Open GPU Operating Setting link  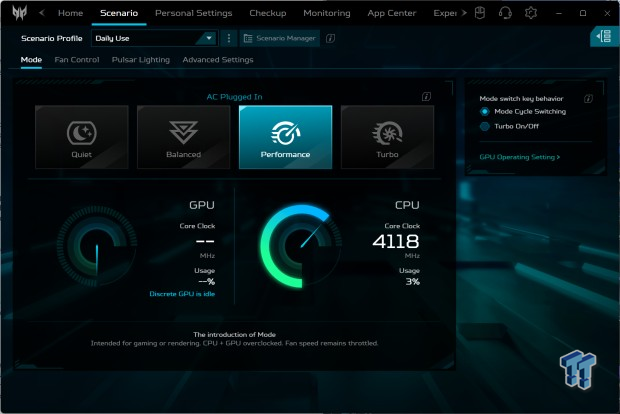520,157
